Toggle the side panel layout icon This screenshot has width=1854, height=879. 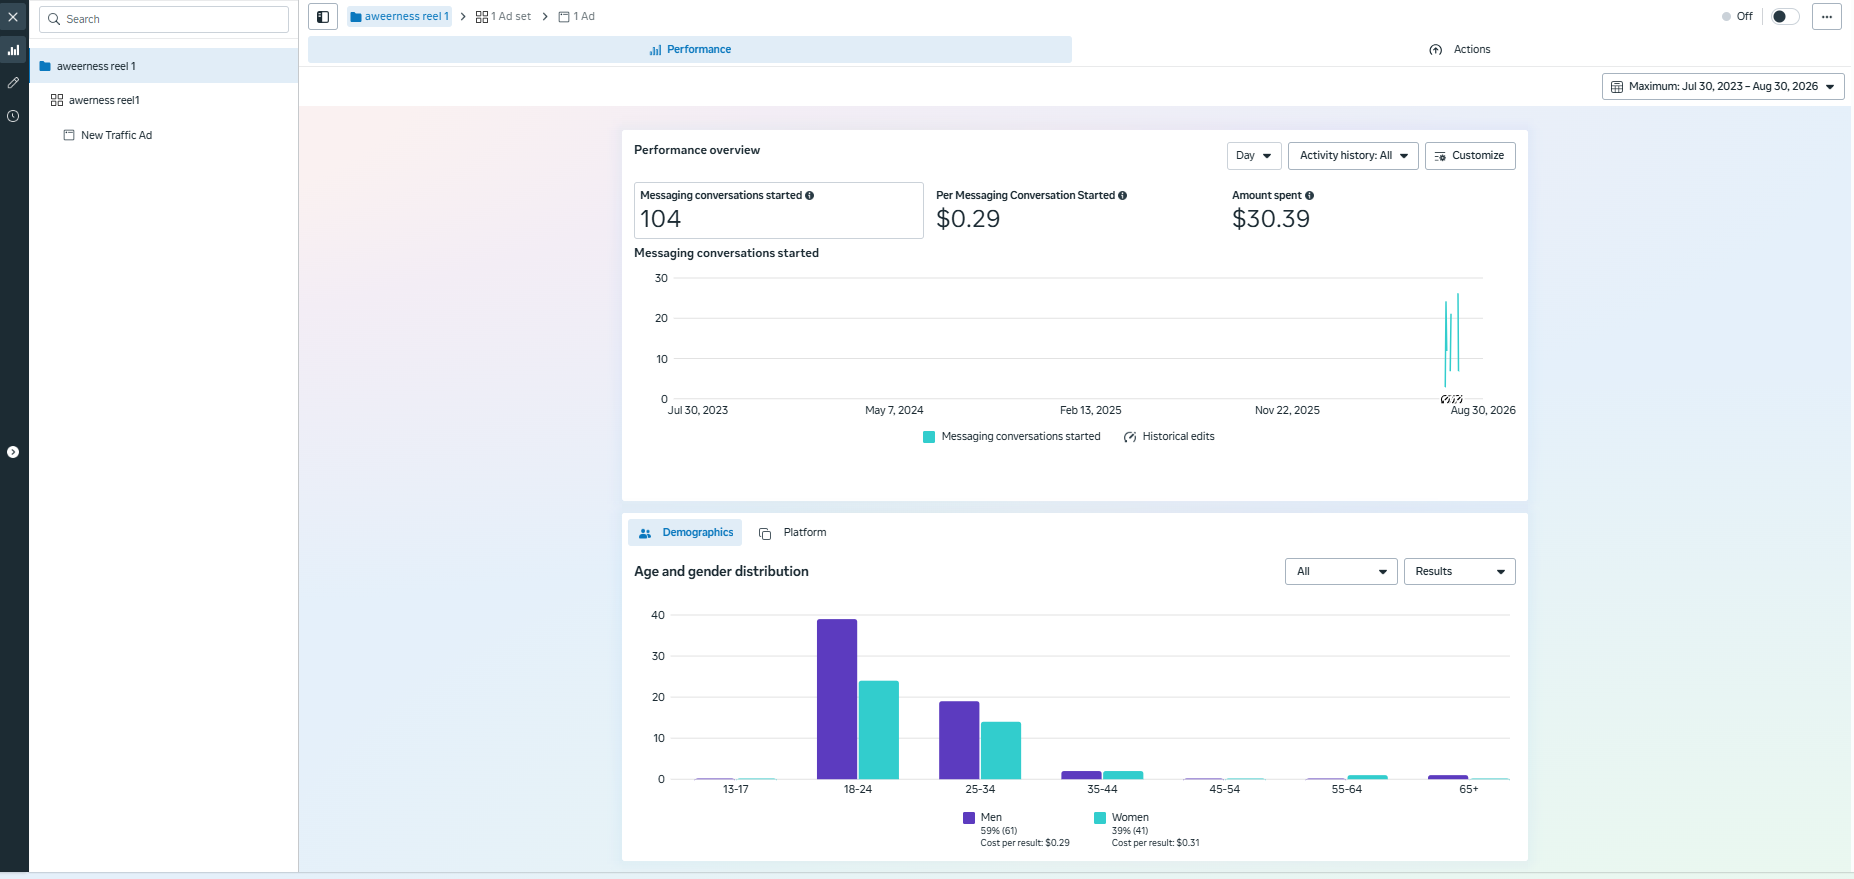[x=323, y=17]
